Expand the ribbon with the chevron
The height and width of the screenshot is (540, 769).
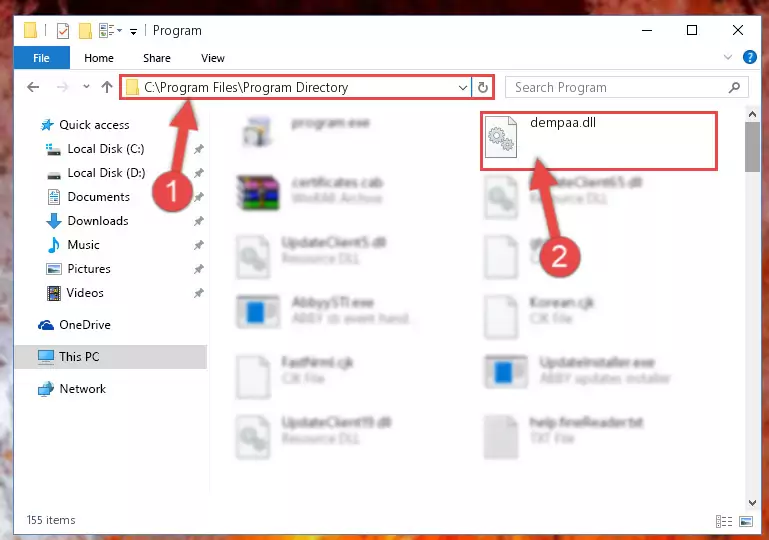[x=728, y=57]
